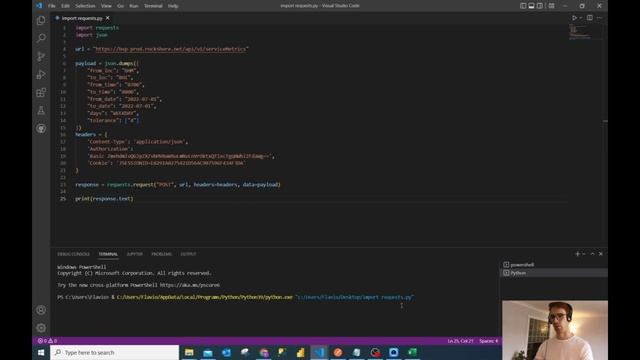This screenshot has width=640, height=360.
Task: Open the Edit menu
Action: click(65, 6)
